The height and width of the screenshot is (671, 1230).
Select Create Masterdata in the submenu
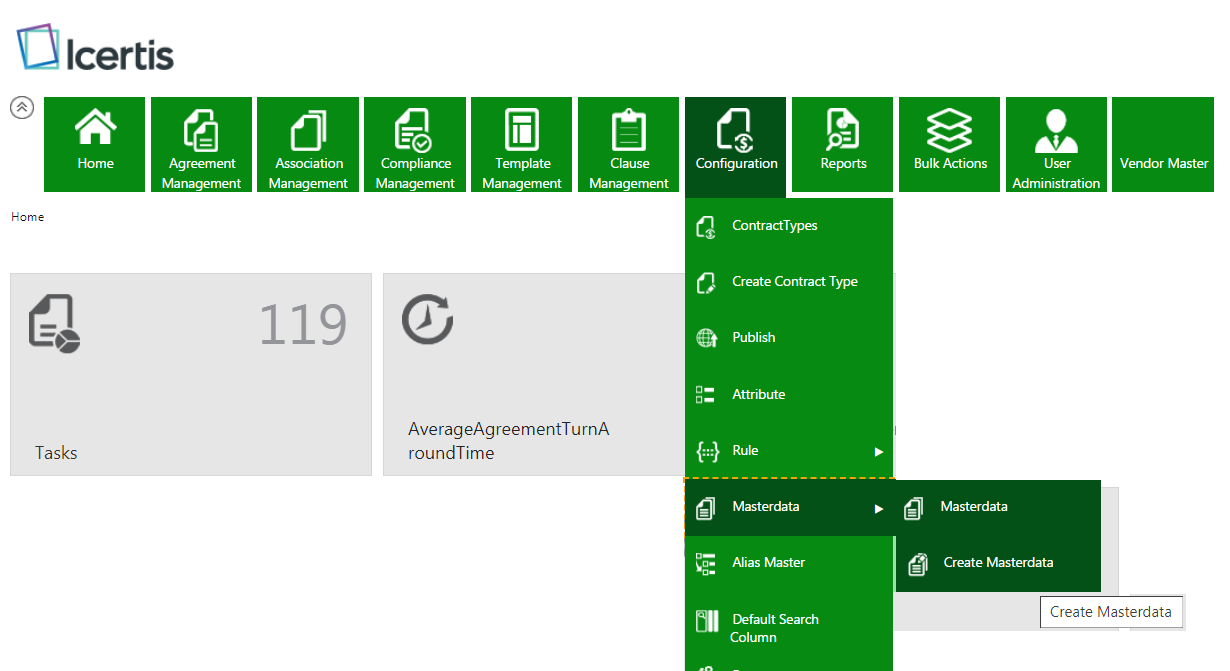(997, 563)
